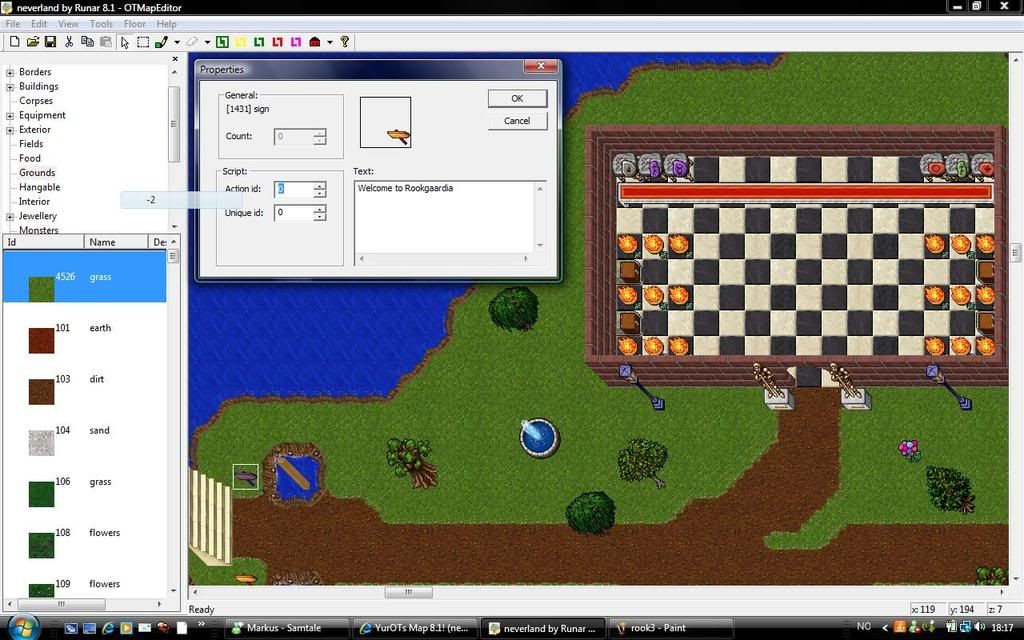Image resolution: width=1024 pixels, height=640 pixels.
Task: Decrease Unique id with spinner down arrow
Action: pos(319,217)
